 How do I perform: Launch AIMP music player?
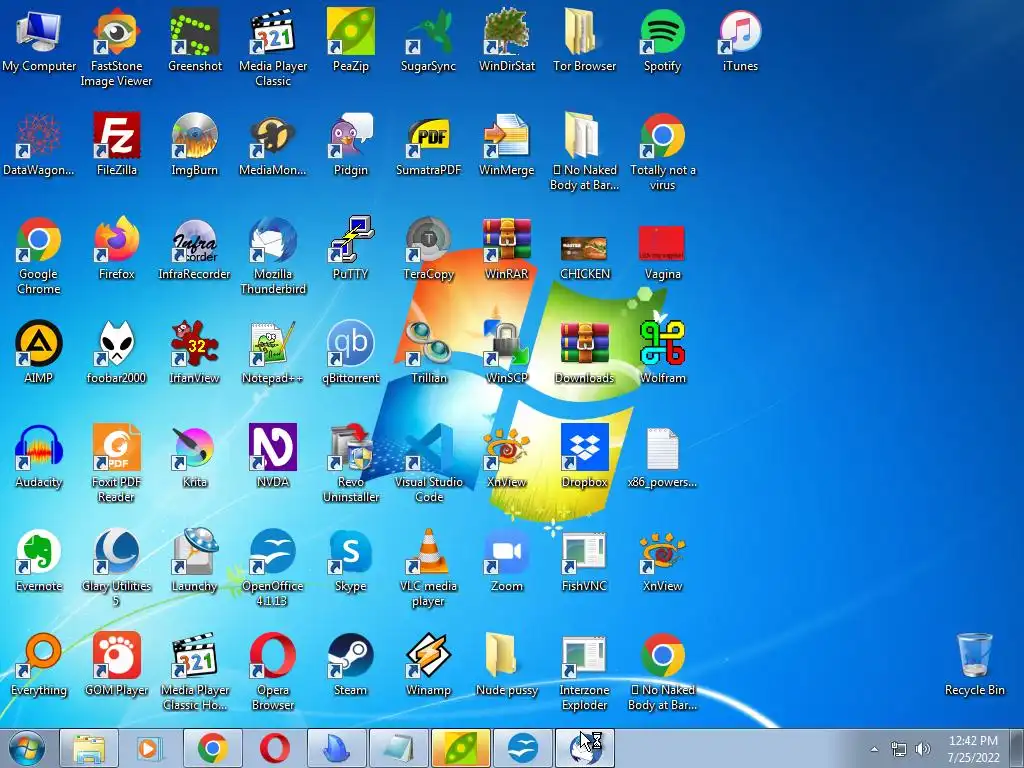coord(39,352)
